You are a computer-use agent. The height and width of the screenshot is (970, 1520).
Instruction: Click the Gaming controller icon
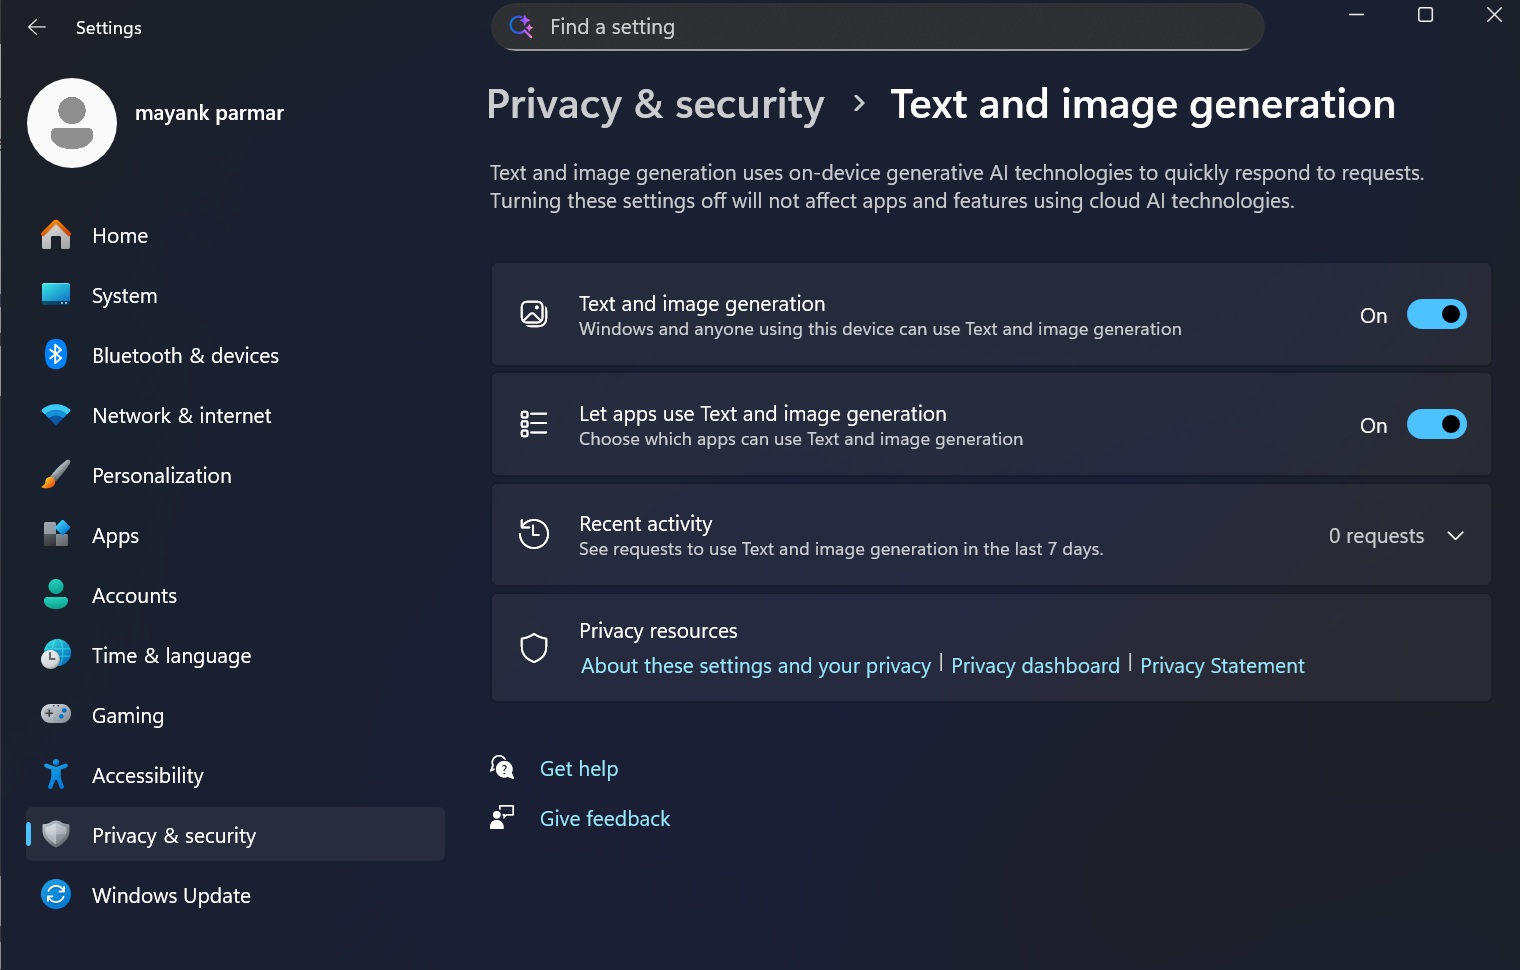pyautogui.click(x=56, y=713)
